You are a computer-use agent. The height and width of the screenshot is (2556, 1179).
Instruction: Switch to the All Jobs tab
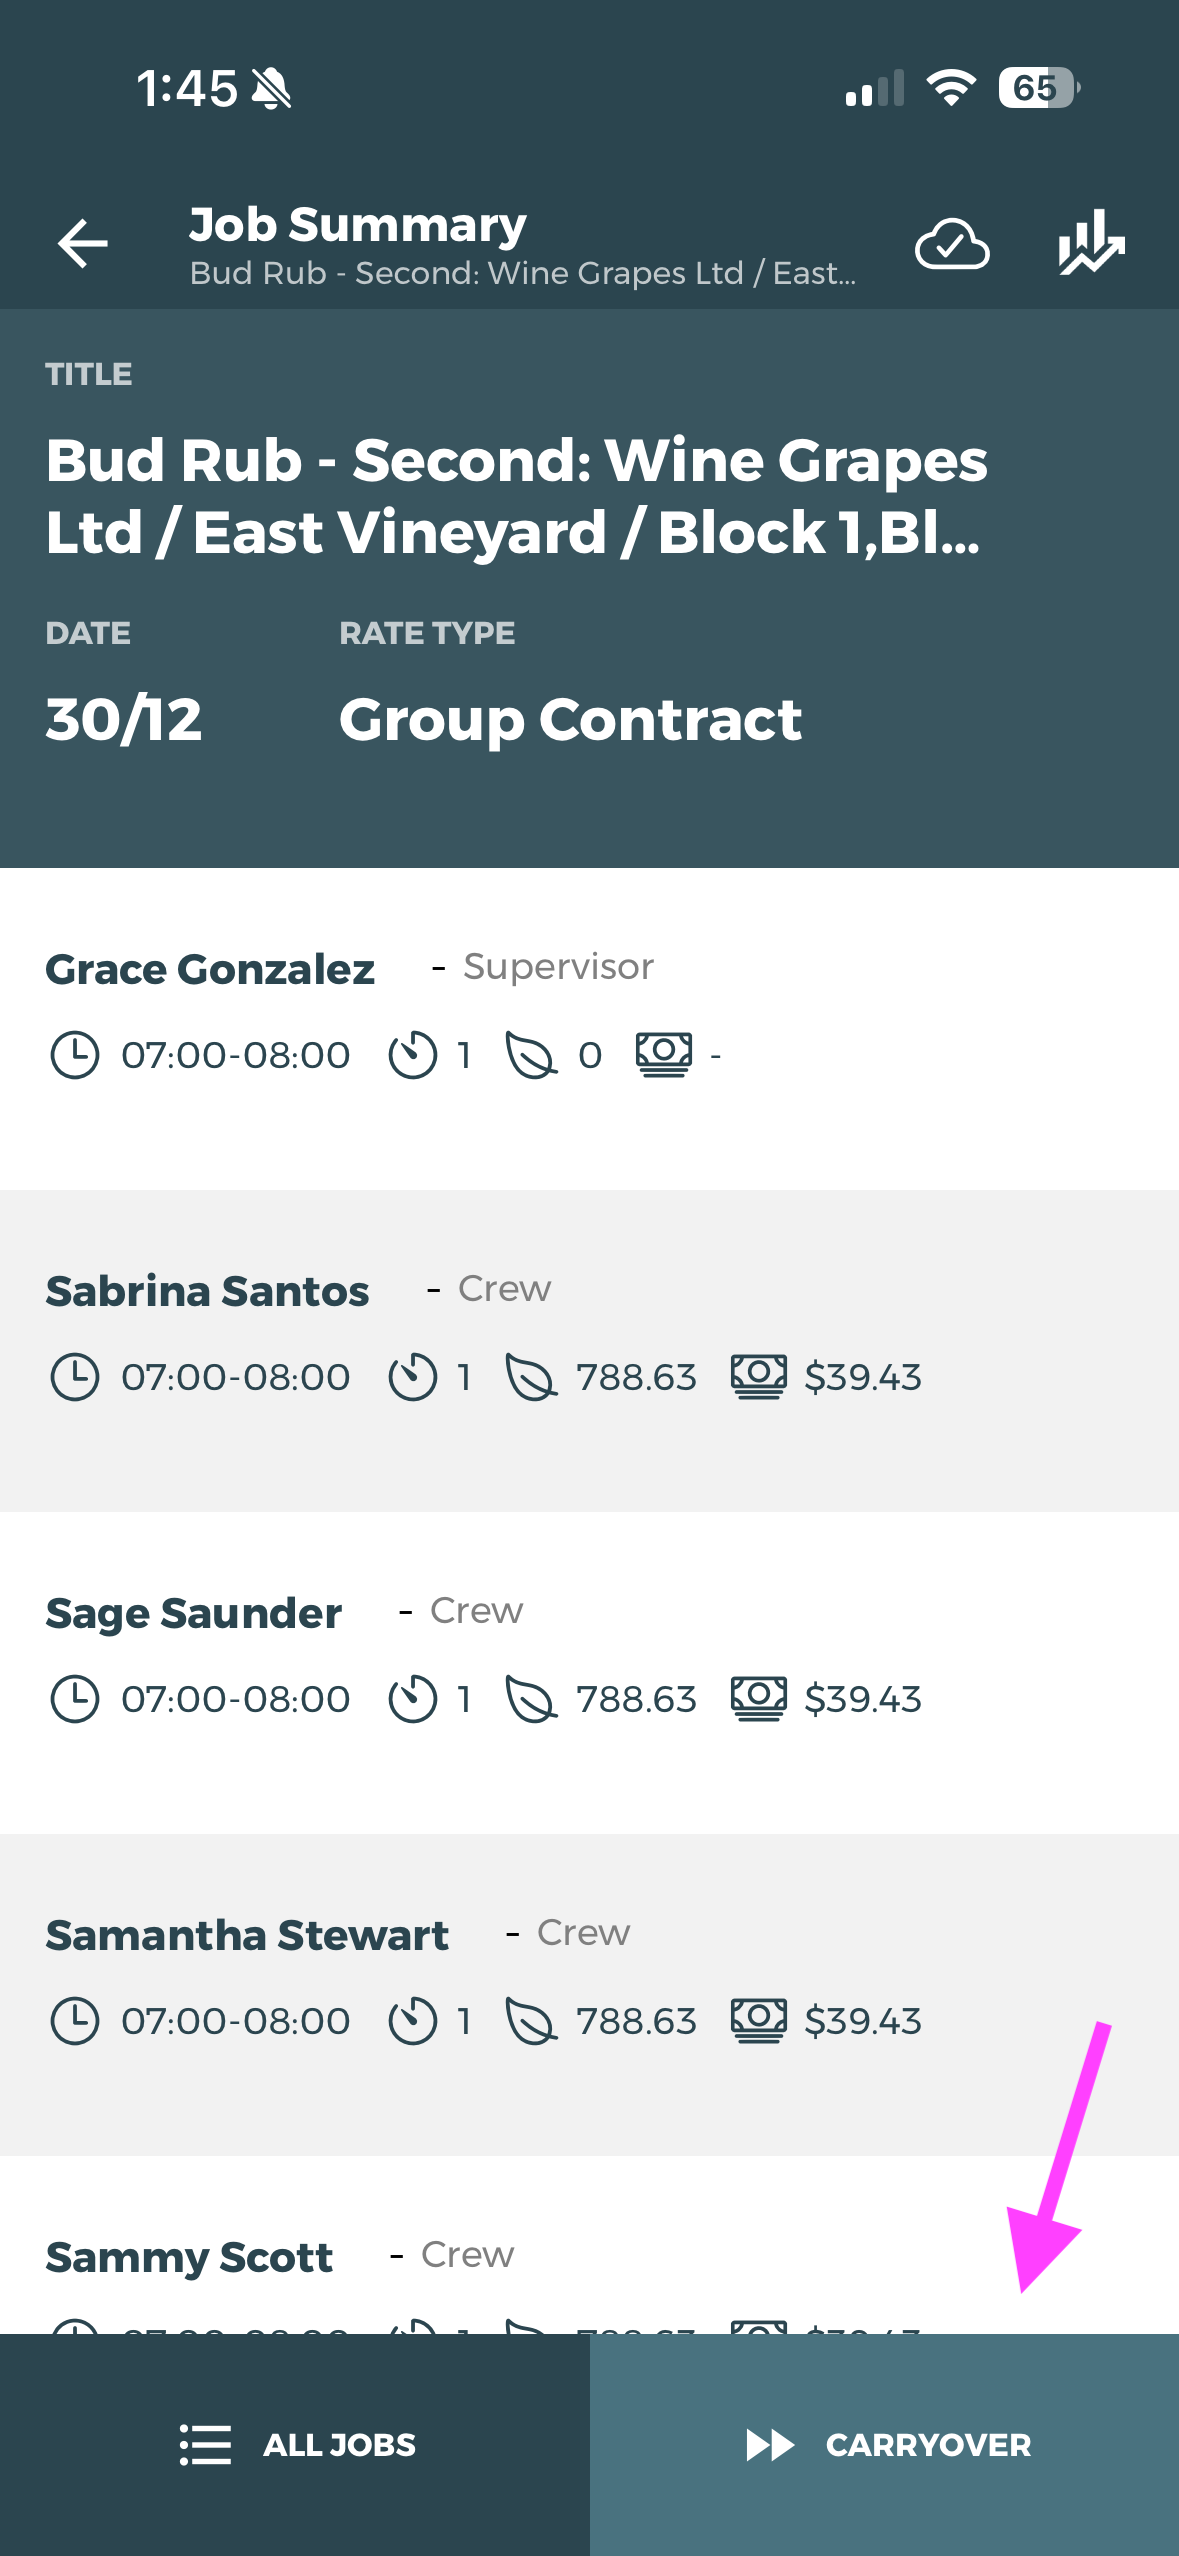295,2445
